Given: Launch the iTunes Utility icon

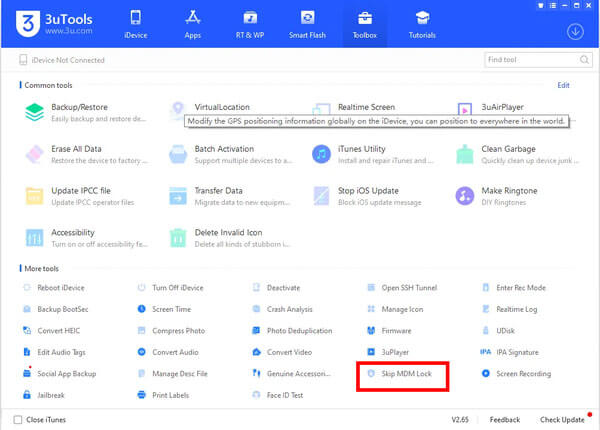Looking at the screenshot, I should point(322,153).
